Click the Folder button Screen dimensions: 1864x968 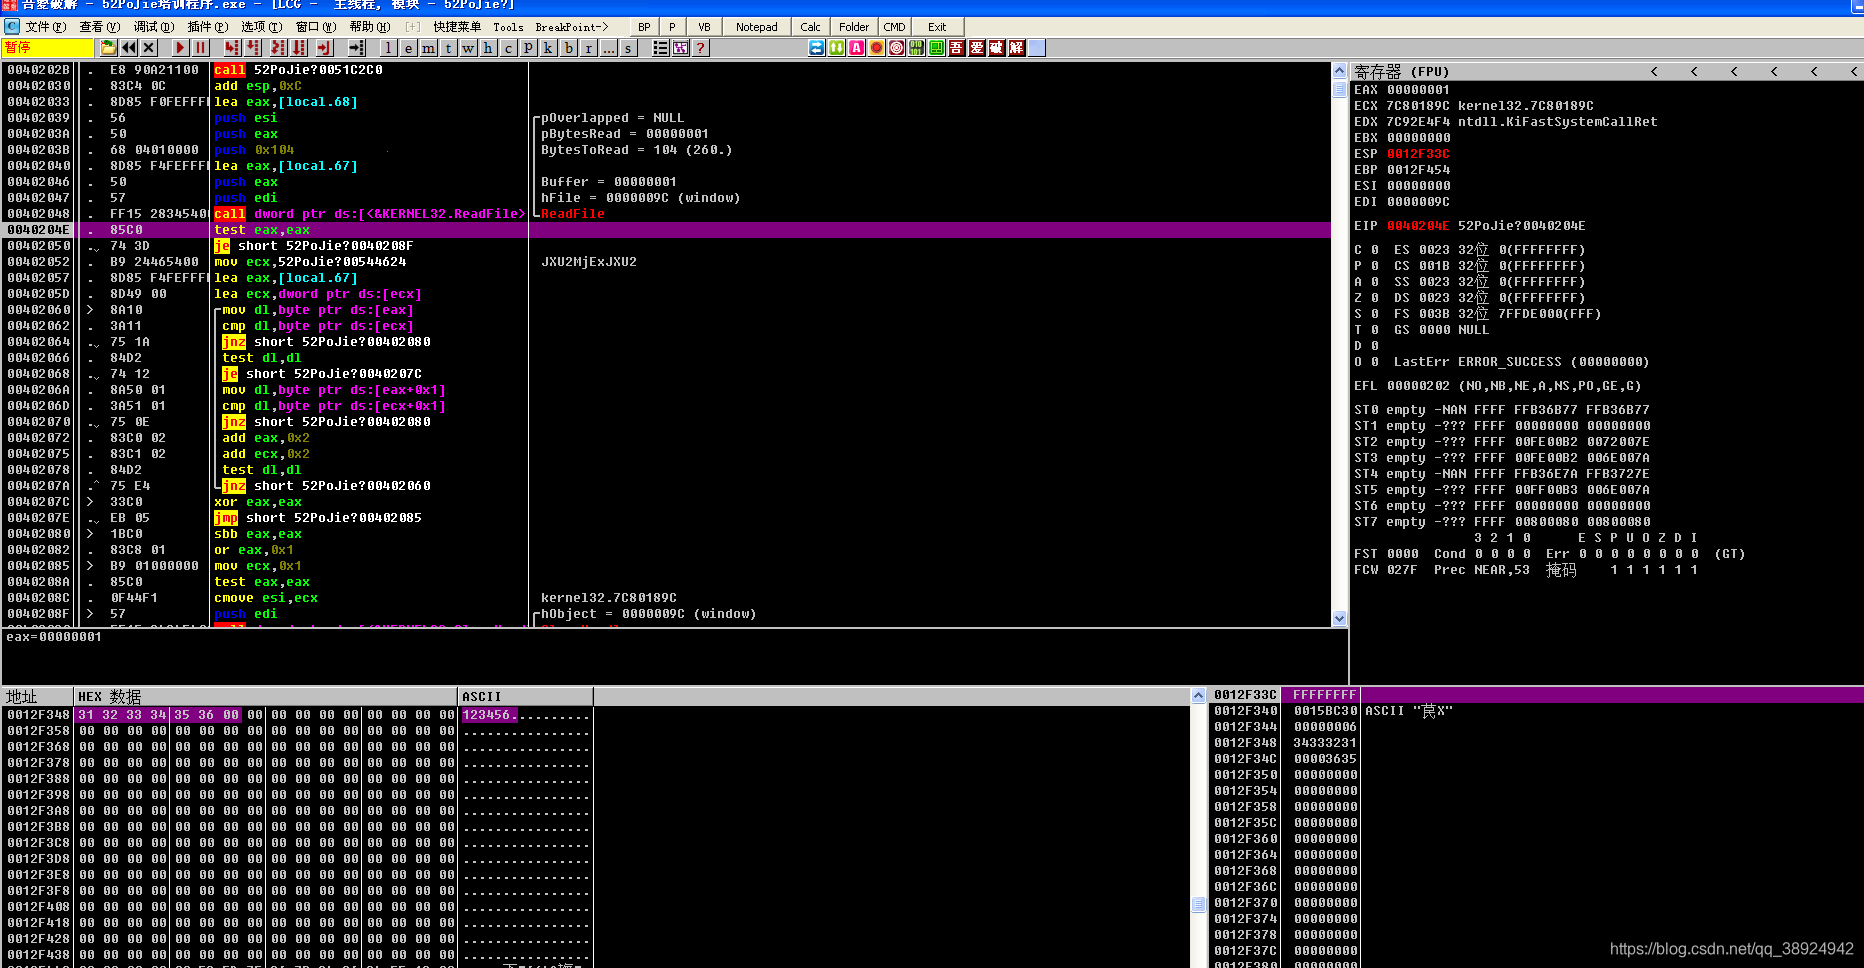(854, 27)
